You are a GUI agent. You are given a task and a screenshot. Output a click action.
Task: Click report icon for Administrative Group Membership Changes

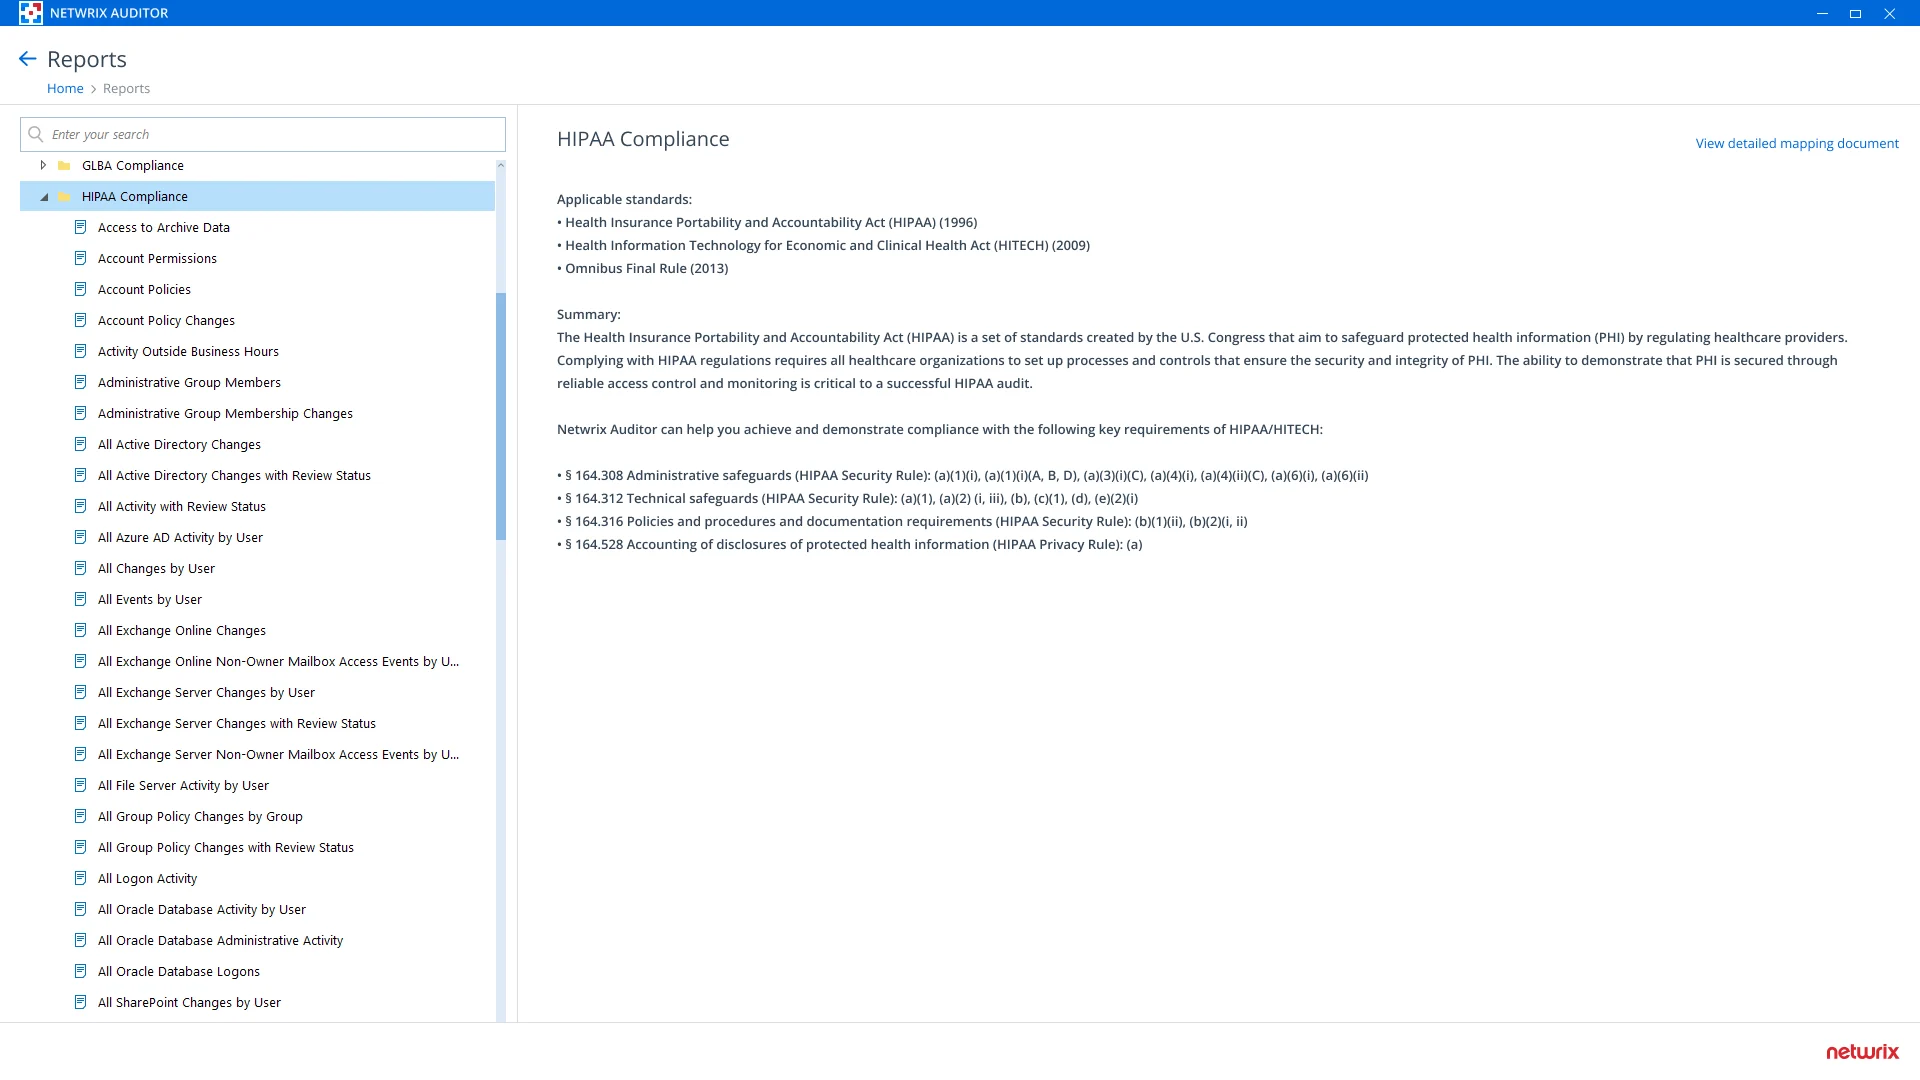[x=81, y=413]
